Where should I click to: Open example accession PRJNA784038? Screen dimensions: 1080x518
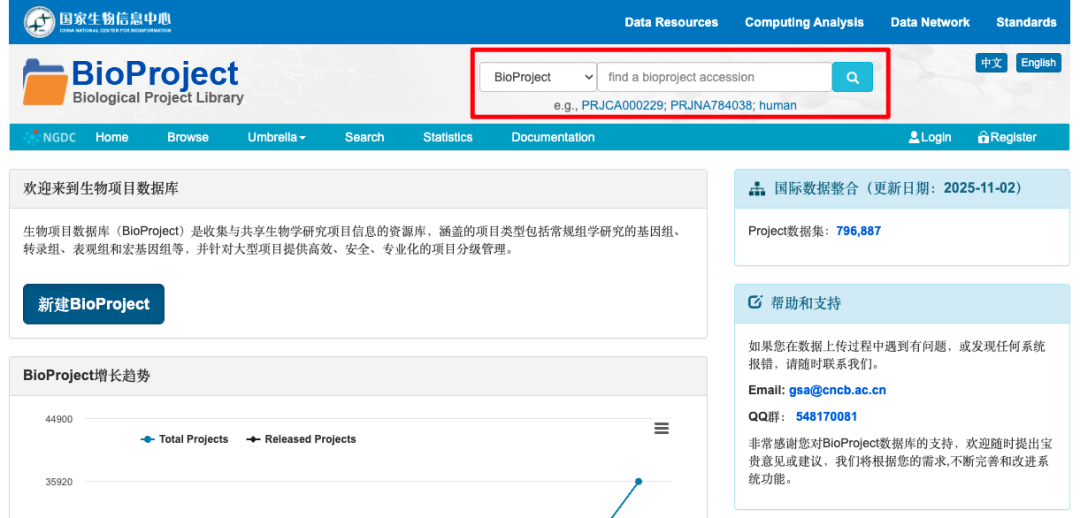pyautogui.click(x=711, y=105)
